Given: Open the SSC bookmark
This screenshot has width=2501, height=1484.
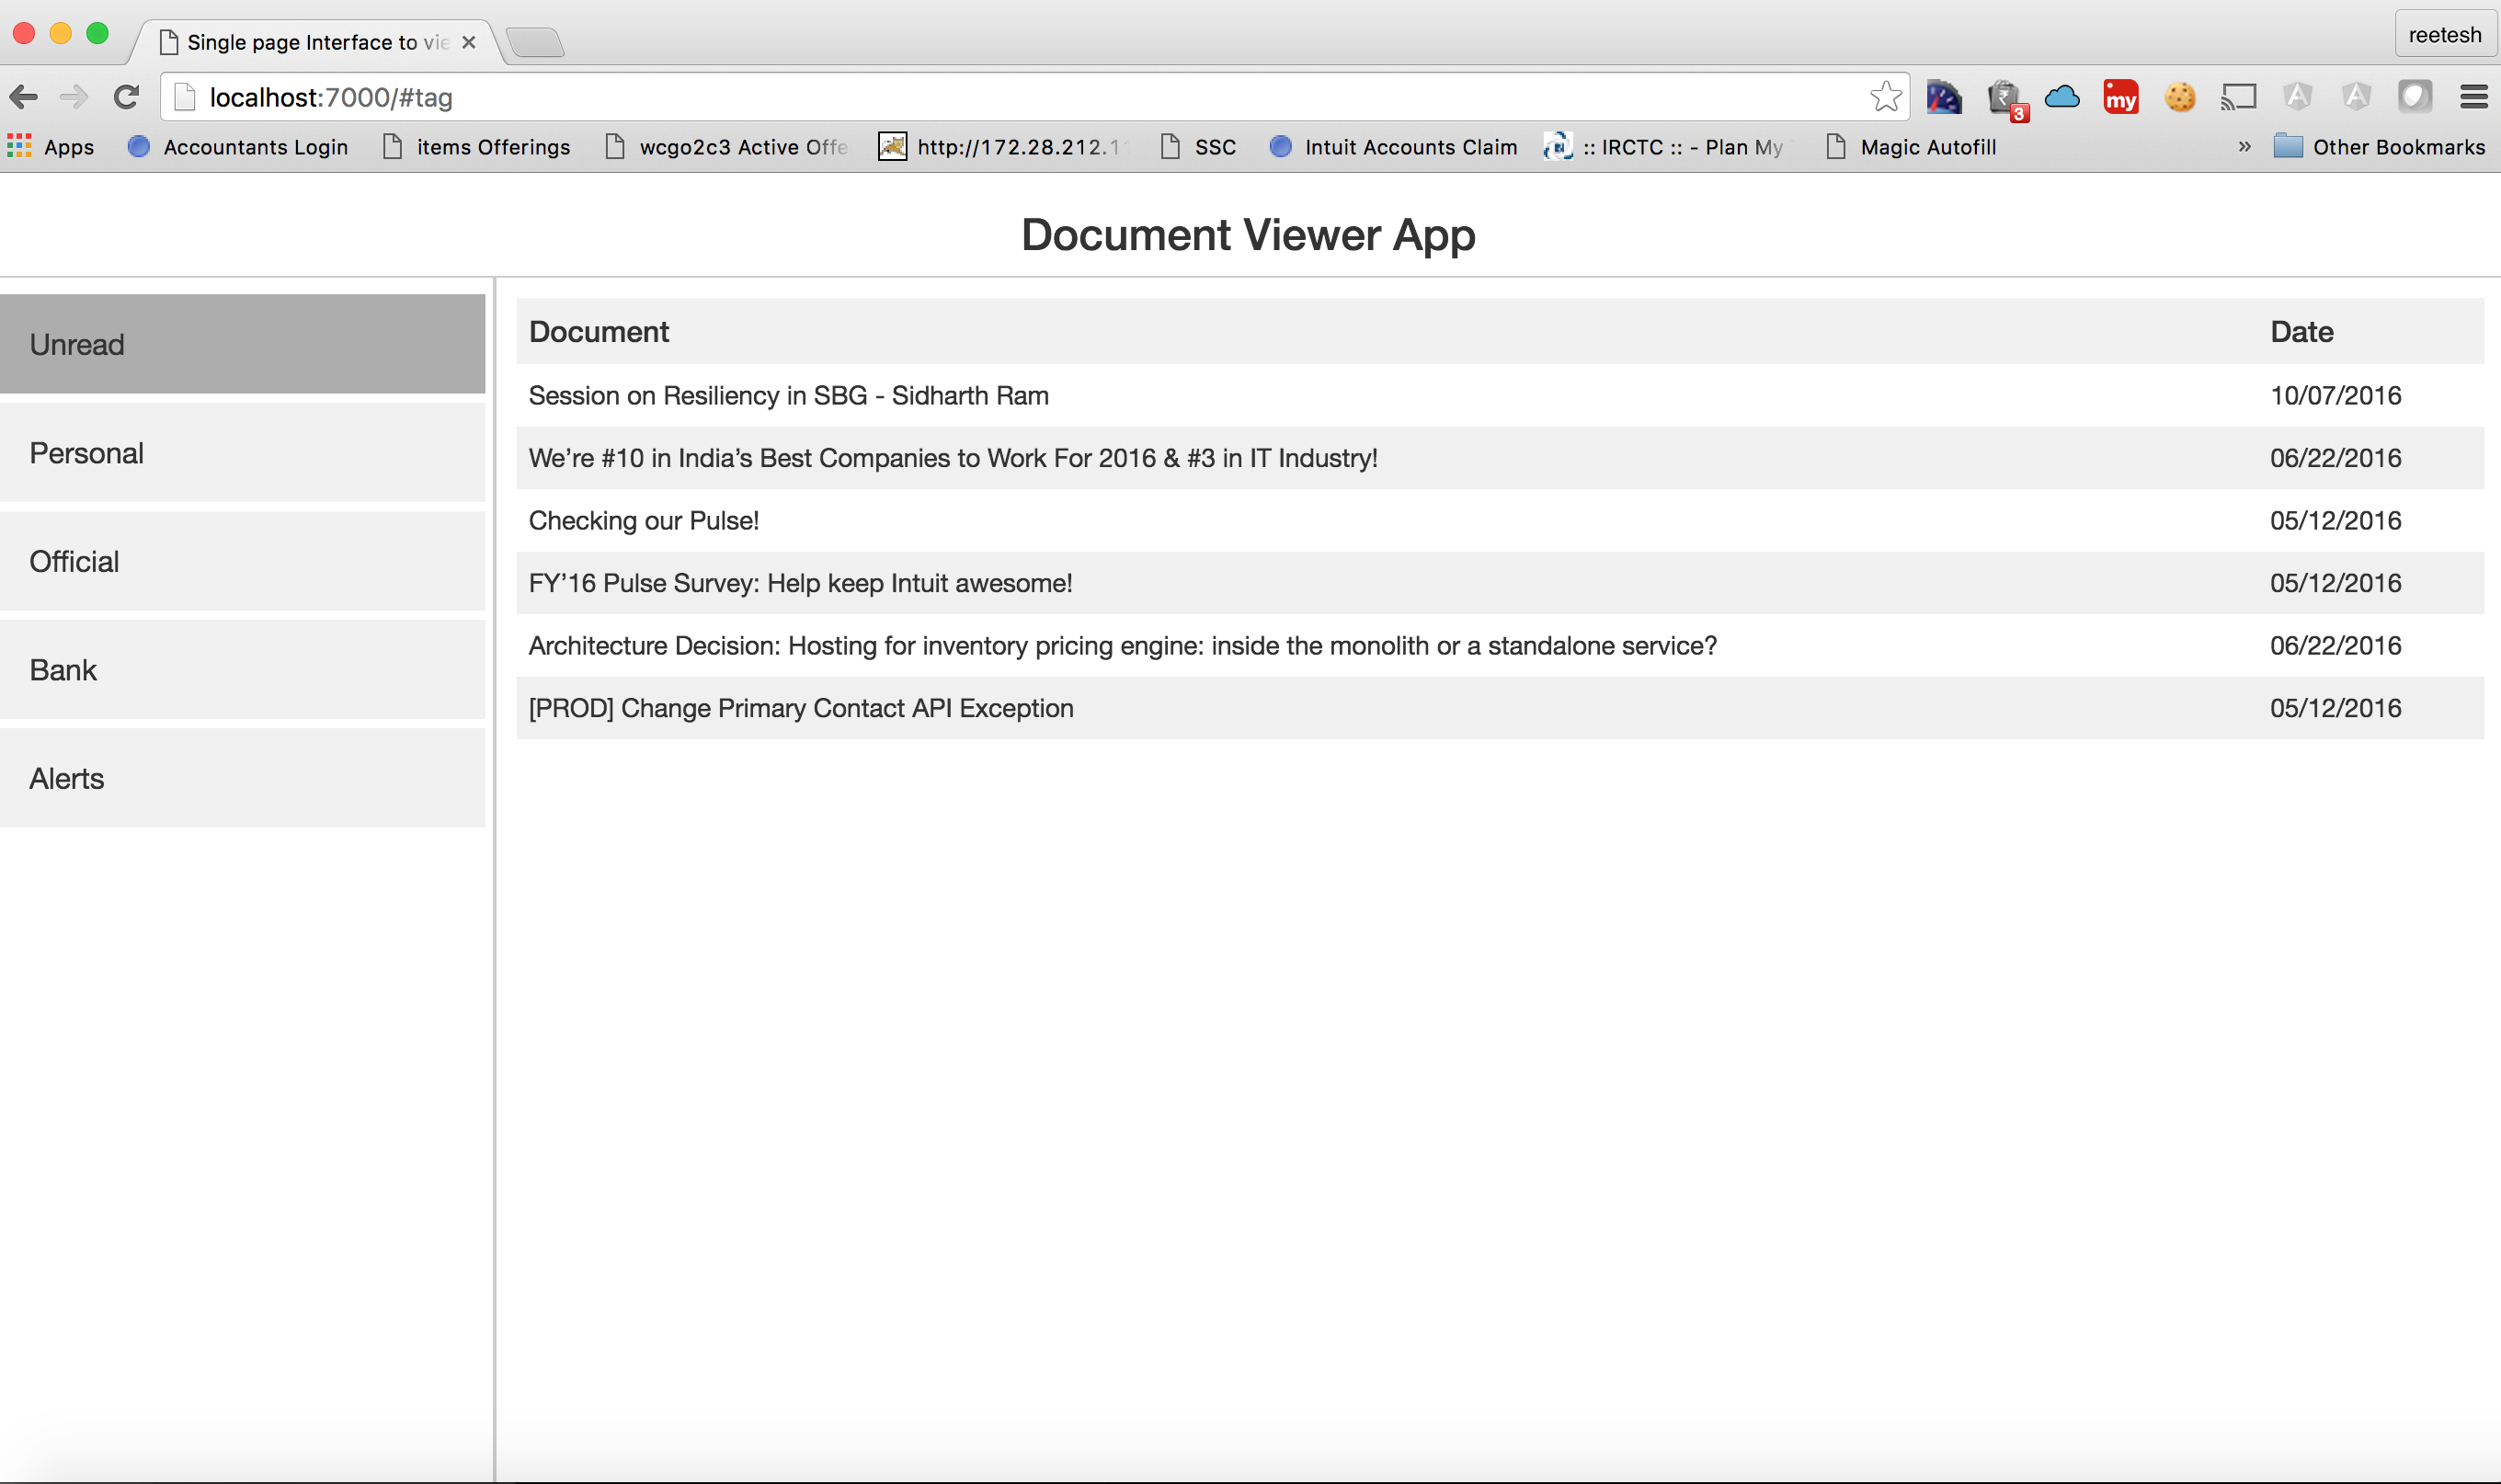Looking at the screenshot, I should (x=1198, y=147).
